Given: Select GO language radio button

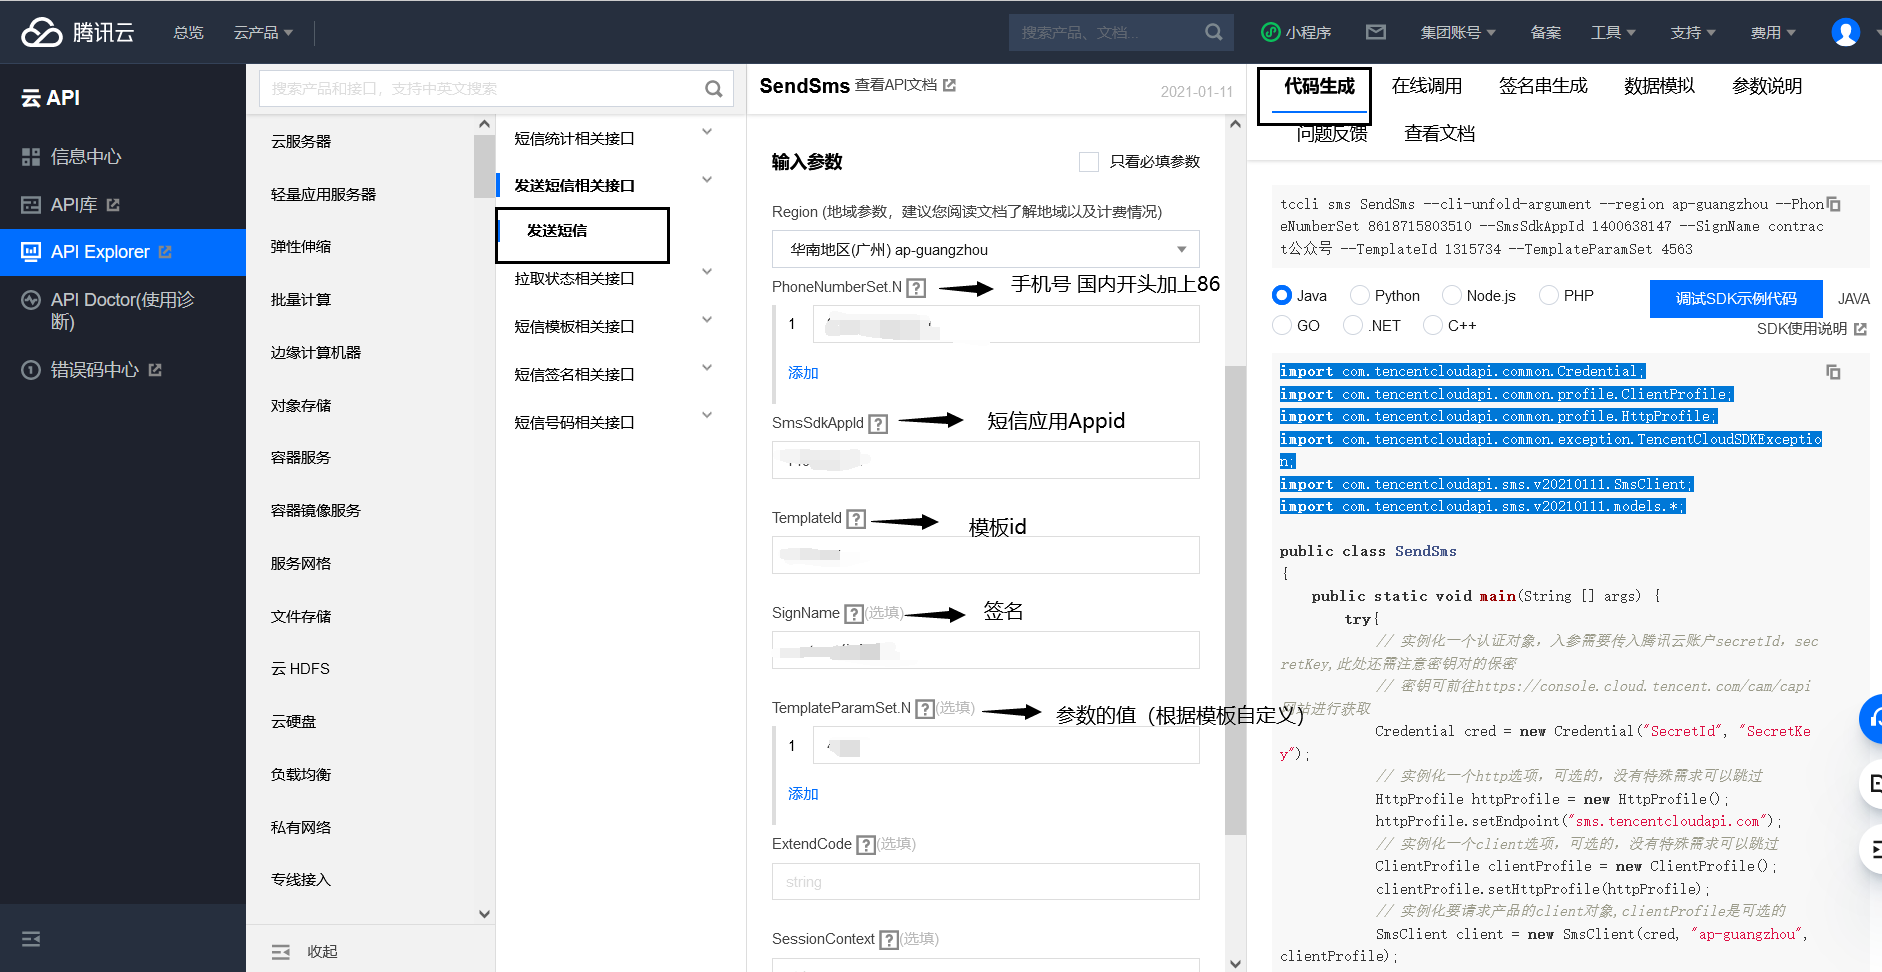Looking at the screenshot, I should point(1282,325).
